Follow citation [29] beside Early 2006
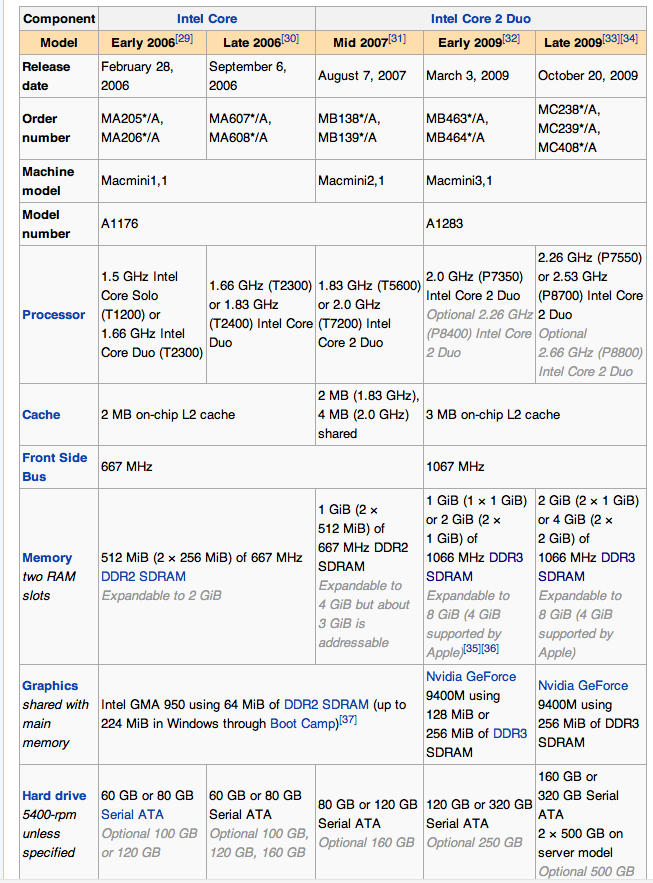 184,38
